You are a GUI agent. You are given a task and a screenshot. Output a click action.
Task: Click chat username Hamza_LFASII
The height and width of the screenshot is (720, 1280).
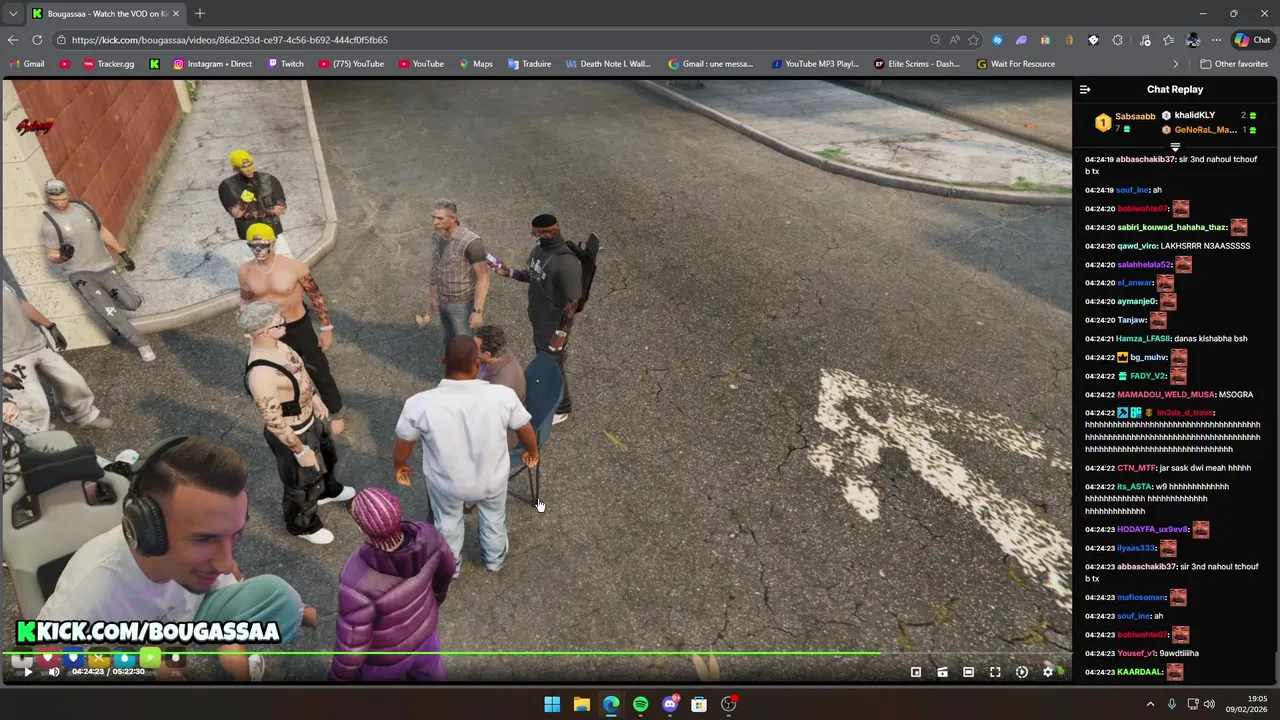[x=1143, y=339]
